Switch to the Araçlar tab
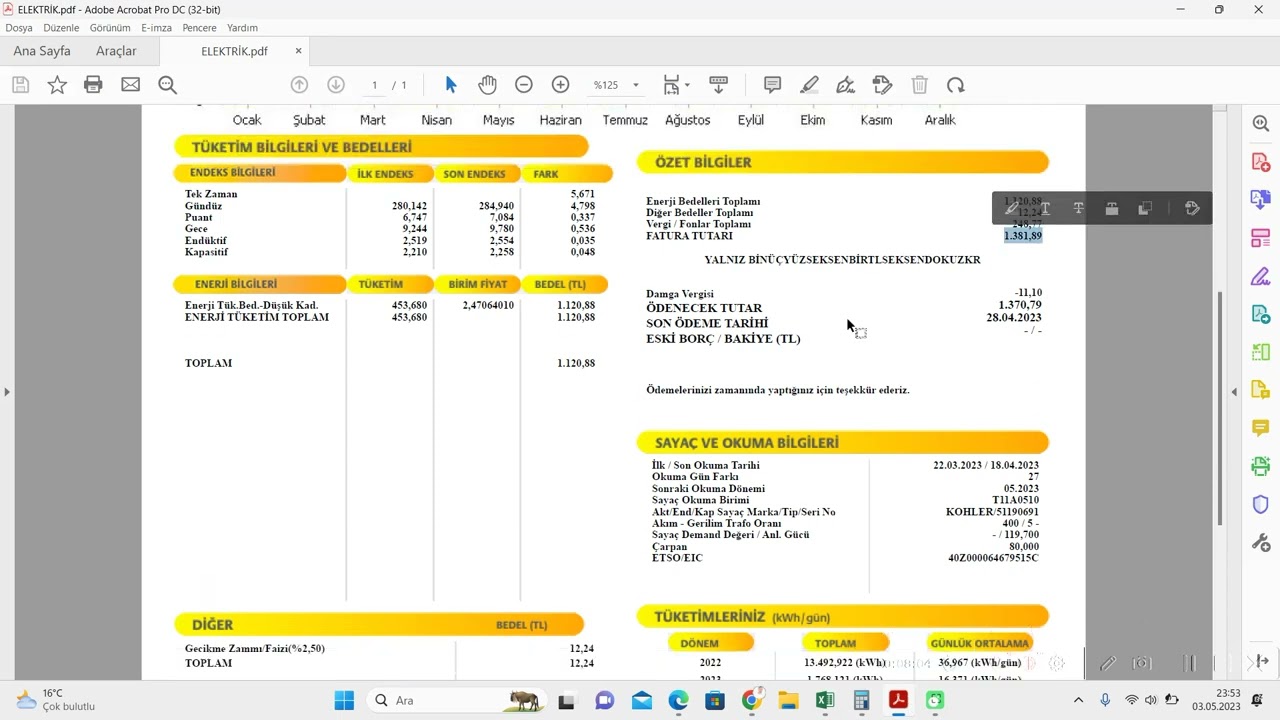 pyautogui.click(x=116, y=51)
